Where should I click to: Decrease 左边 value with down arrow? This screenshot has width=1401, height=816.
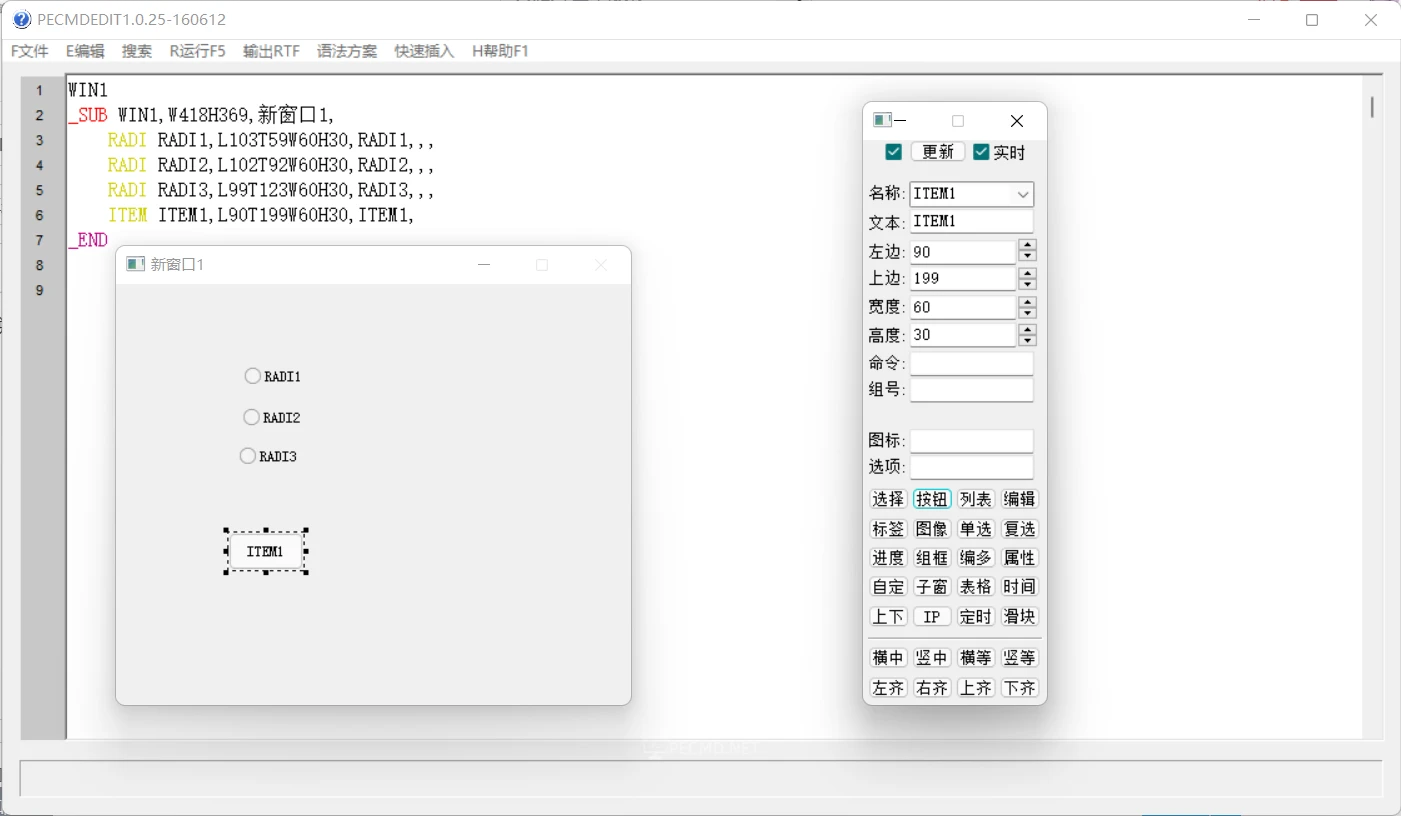point(1027,257)
